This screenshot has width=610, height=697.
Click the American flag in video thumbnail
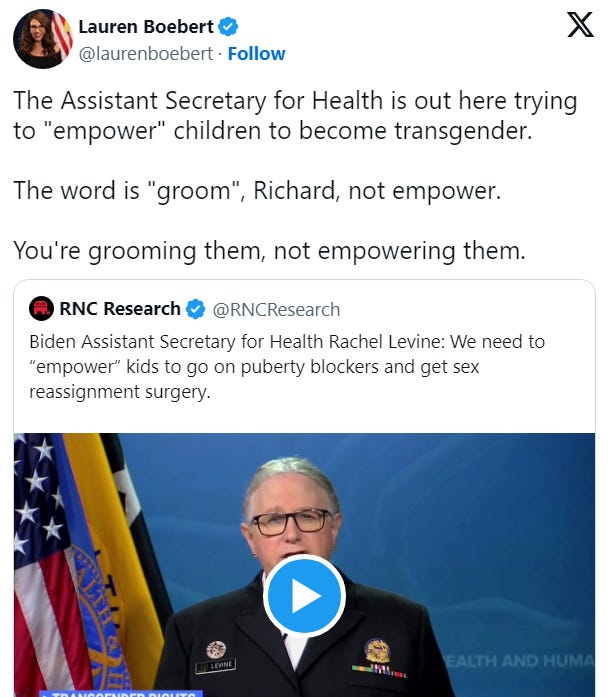(x=42, y=565)
